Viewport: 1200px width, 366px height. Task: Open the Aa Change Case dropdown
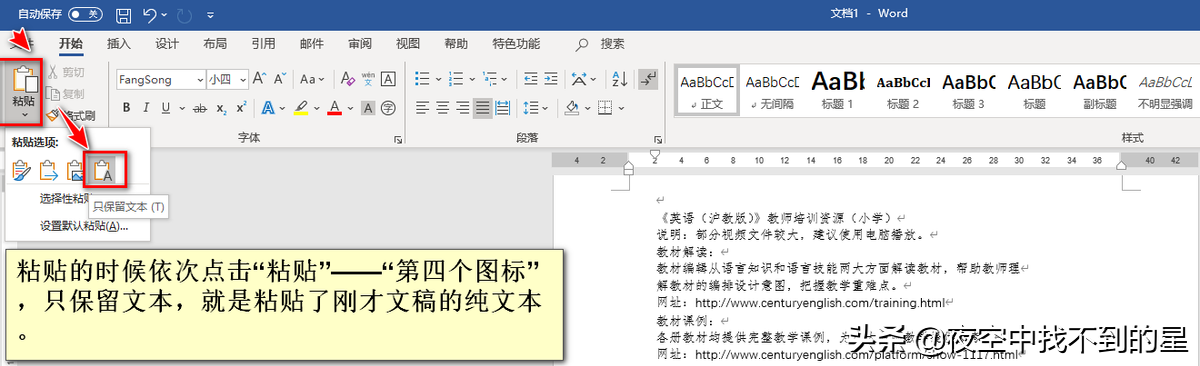tap(313, 79)
